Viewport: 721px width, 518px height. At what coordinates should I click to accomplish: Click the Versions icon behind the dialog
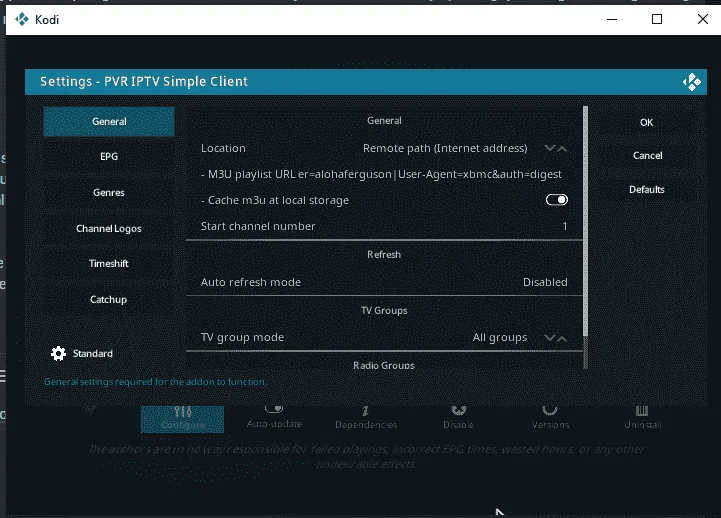click(x=550, y=410)
